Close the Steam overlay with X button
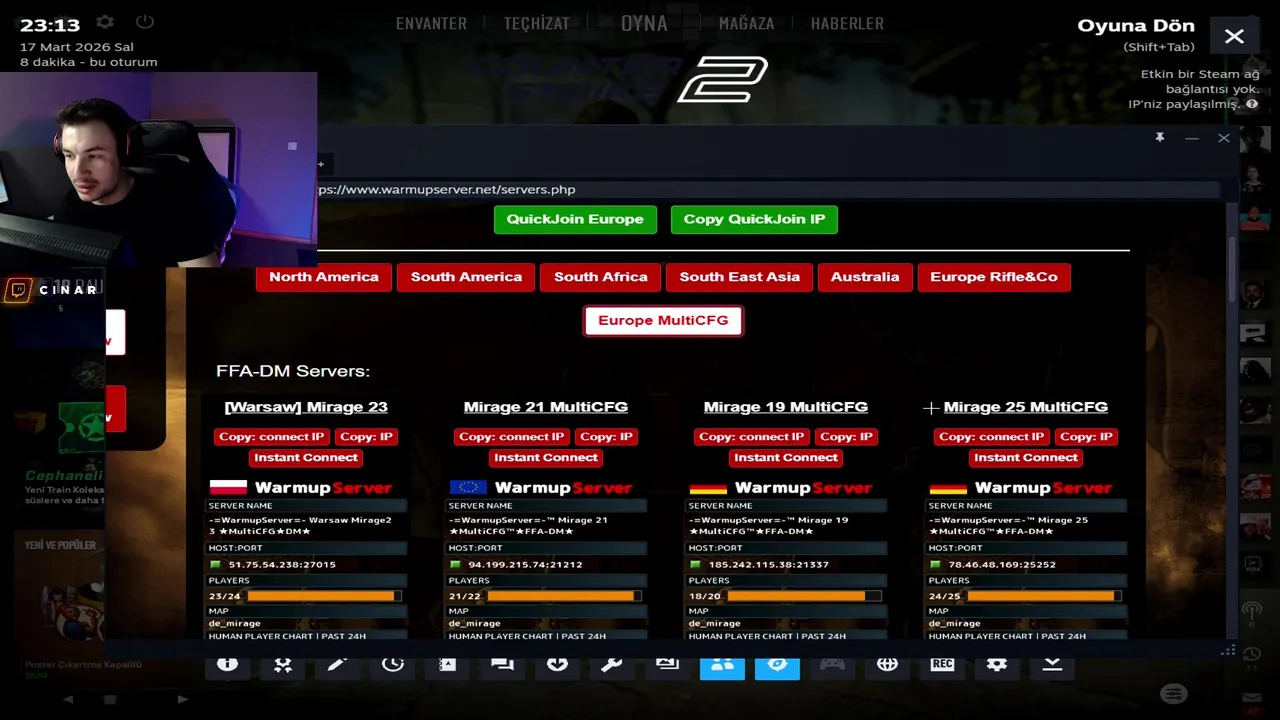1280x720 pixels. coord(1234,36)
